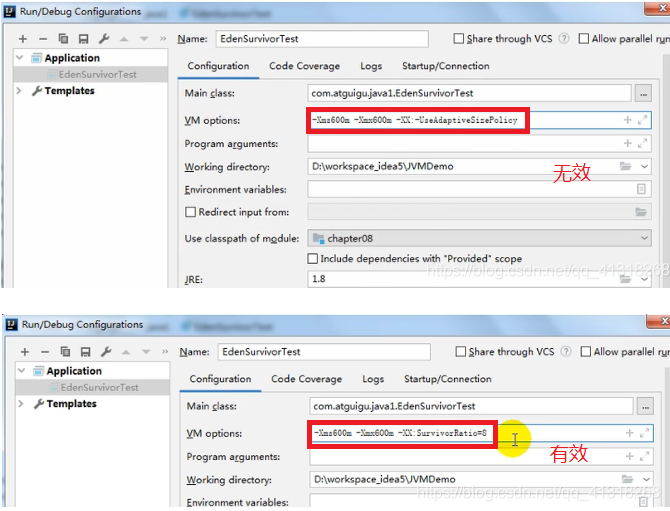Click the Move up arrow icon in lower dialog
Screen dimensions: 670x511
(126, 352)
